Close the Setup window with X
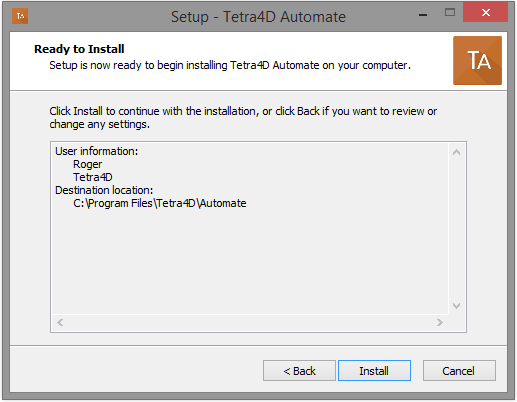Screen dimensions: 517x402 (x=485, y=13)
